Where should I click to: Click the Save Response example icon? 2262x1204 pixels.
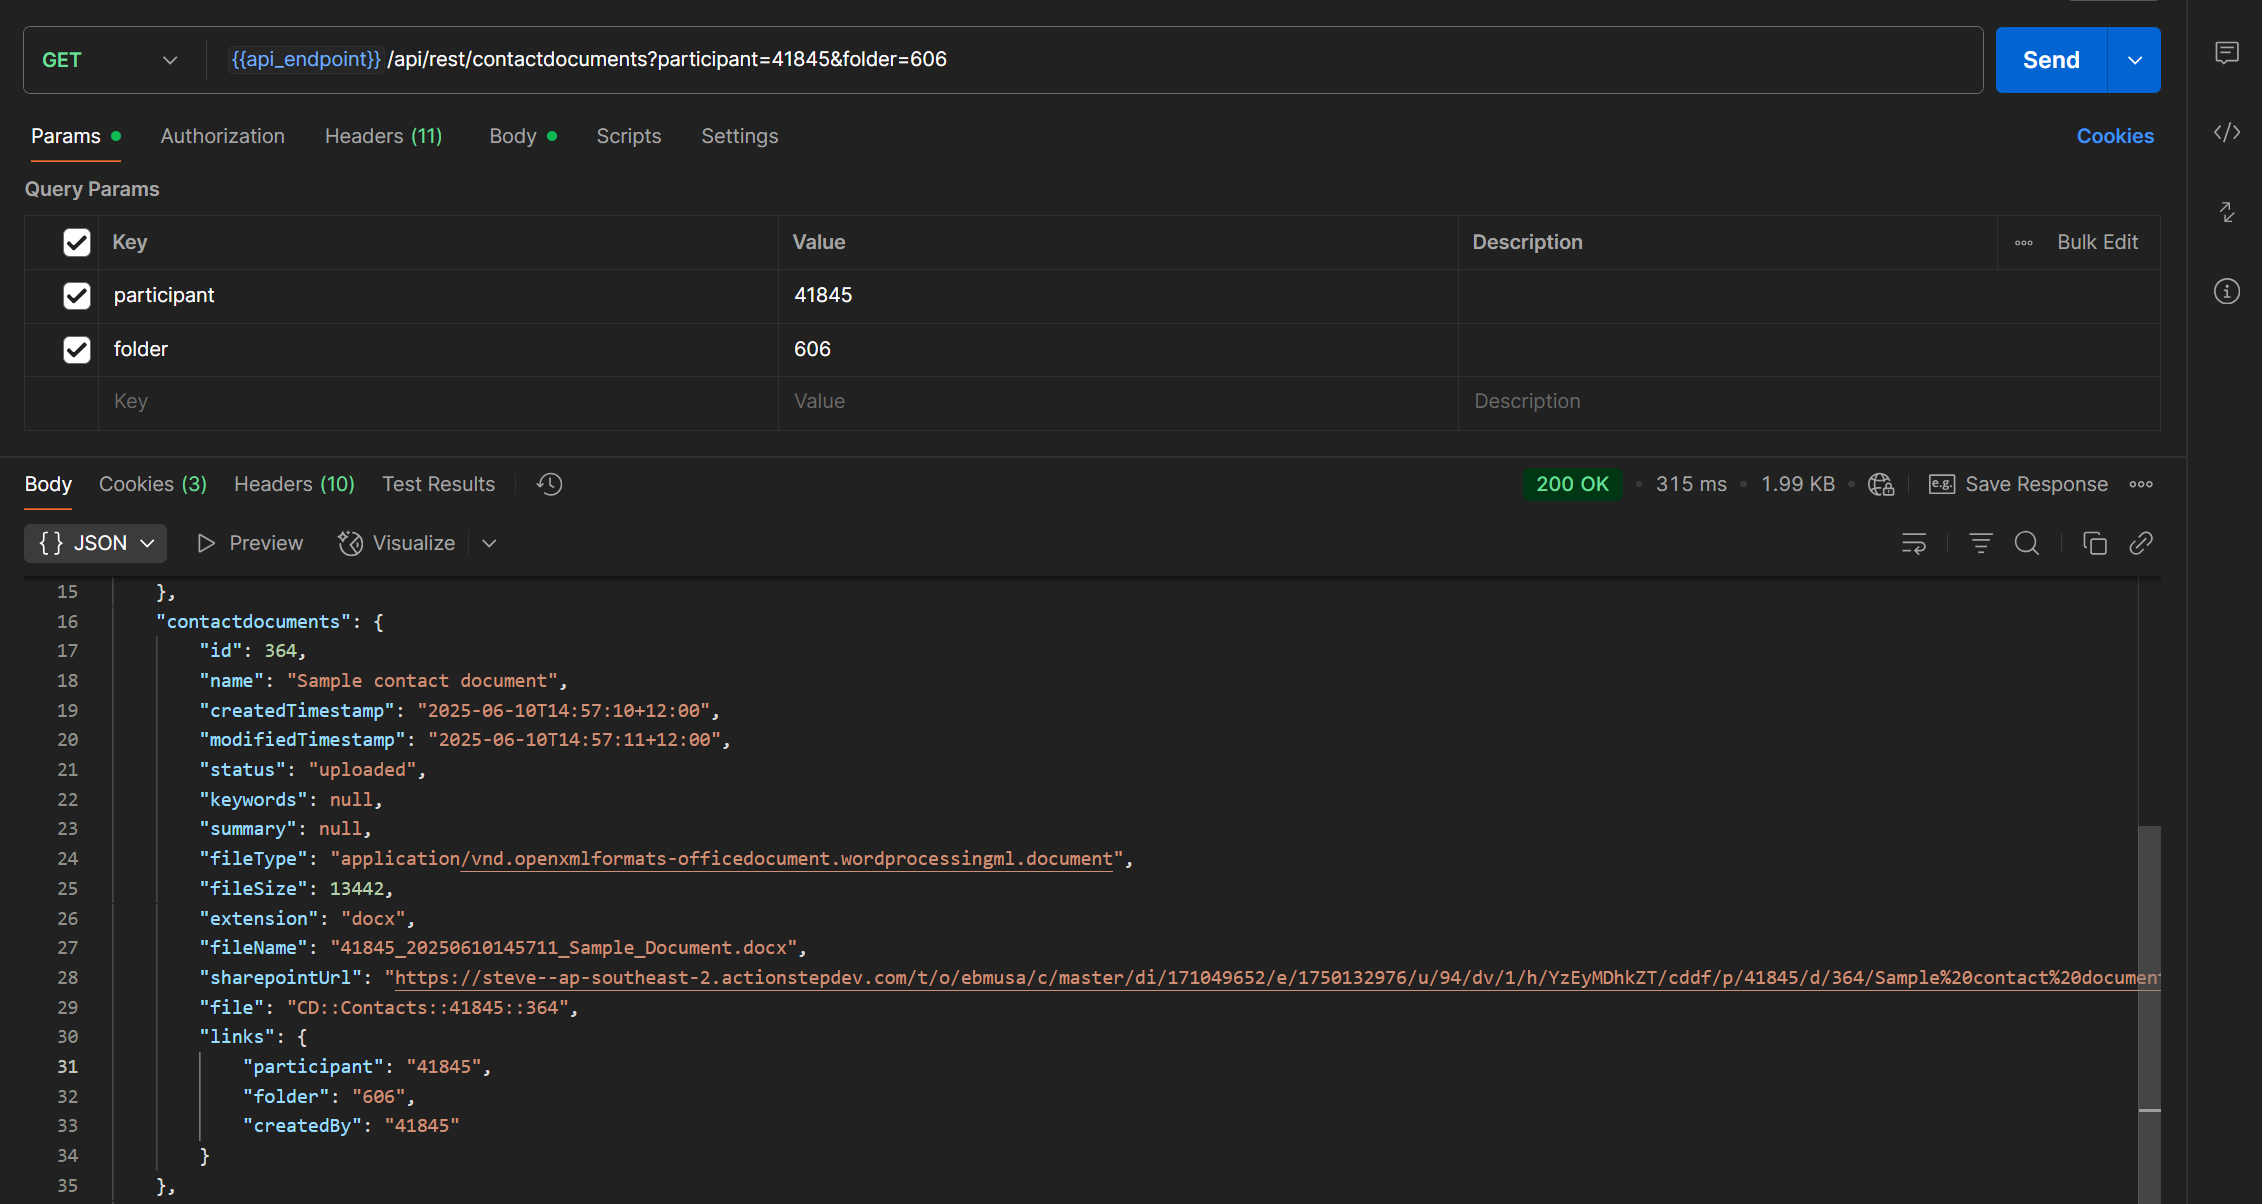pos(1941,484)
